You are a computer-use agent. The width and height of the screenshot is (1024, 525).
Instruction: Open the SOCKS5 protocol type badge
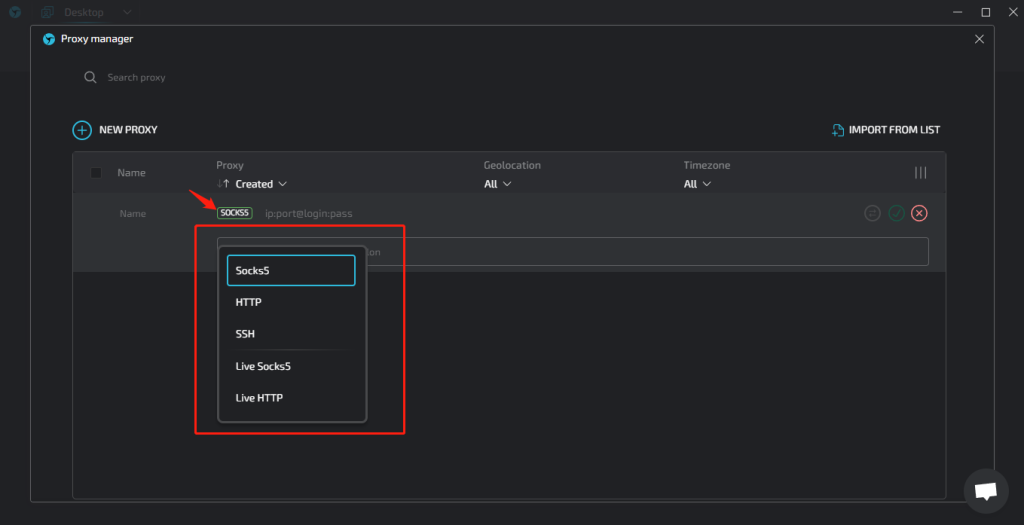[234, 213]
